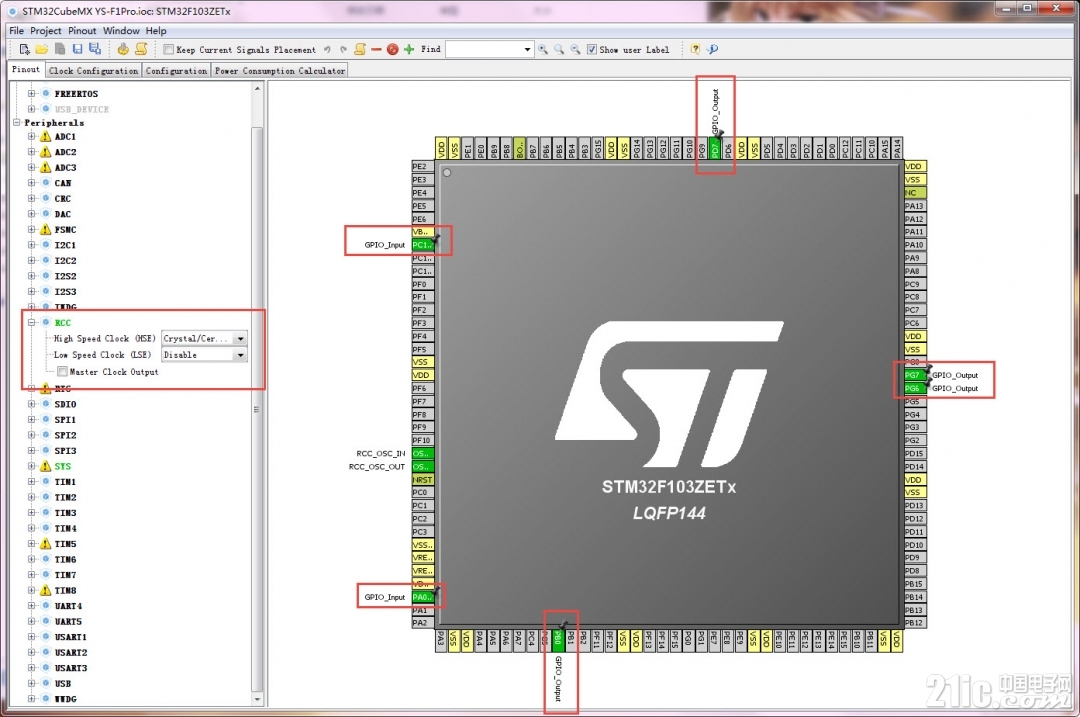Click the Save Project disk icon
Image resolution: width=1080 pixels, height=717 pixels.
77,49
